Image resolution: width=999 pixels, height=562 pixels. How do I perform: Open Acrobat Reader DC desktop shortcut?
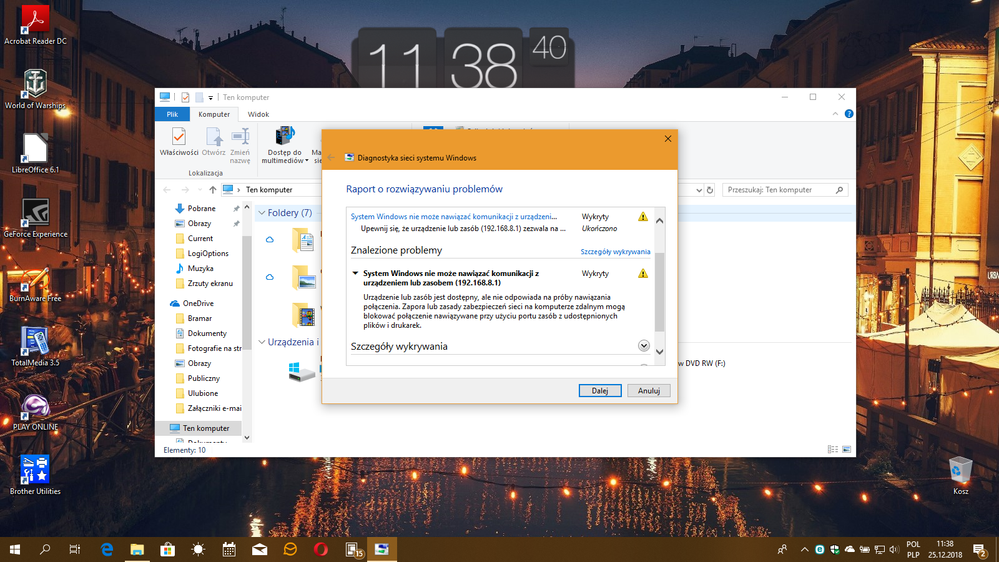click(35, 22)
